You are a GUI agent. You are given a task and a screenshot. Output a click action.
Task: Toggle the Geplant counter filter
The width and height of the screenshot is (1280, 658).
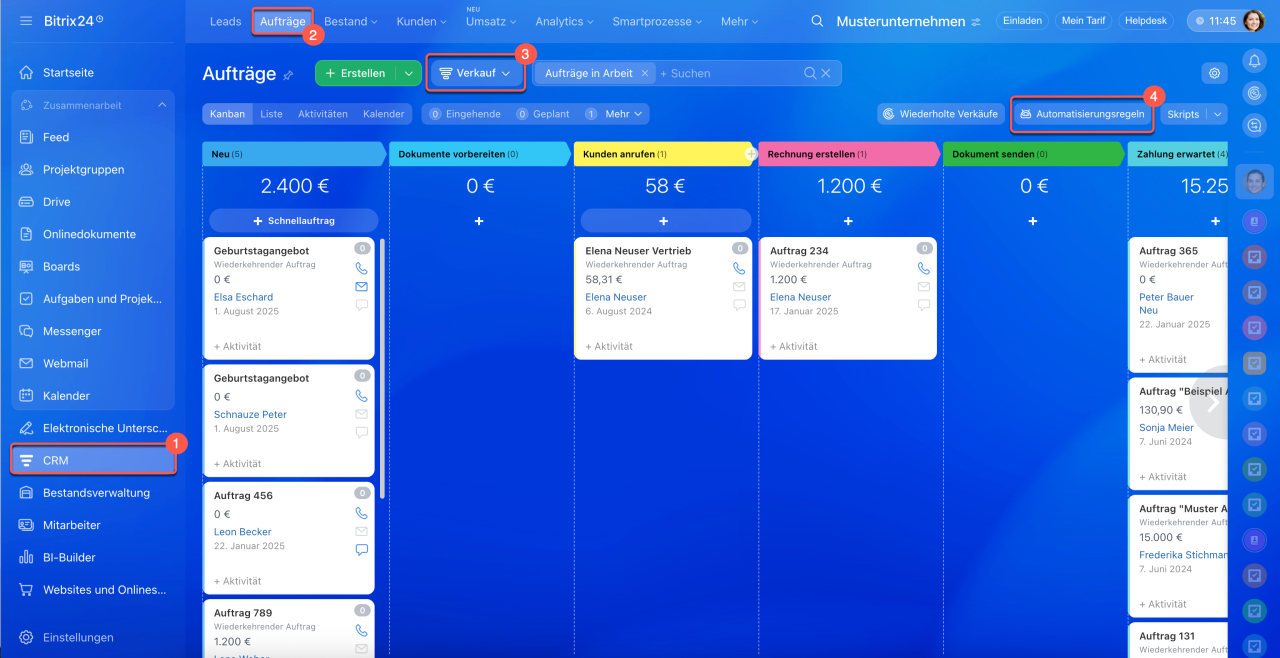(x=543, y=114)
